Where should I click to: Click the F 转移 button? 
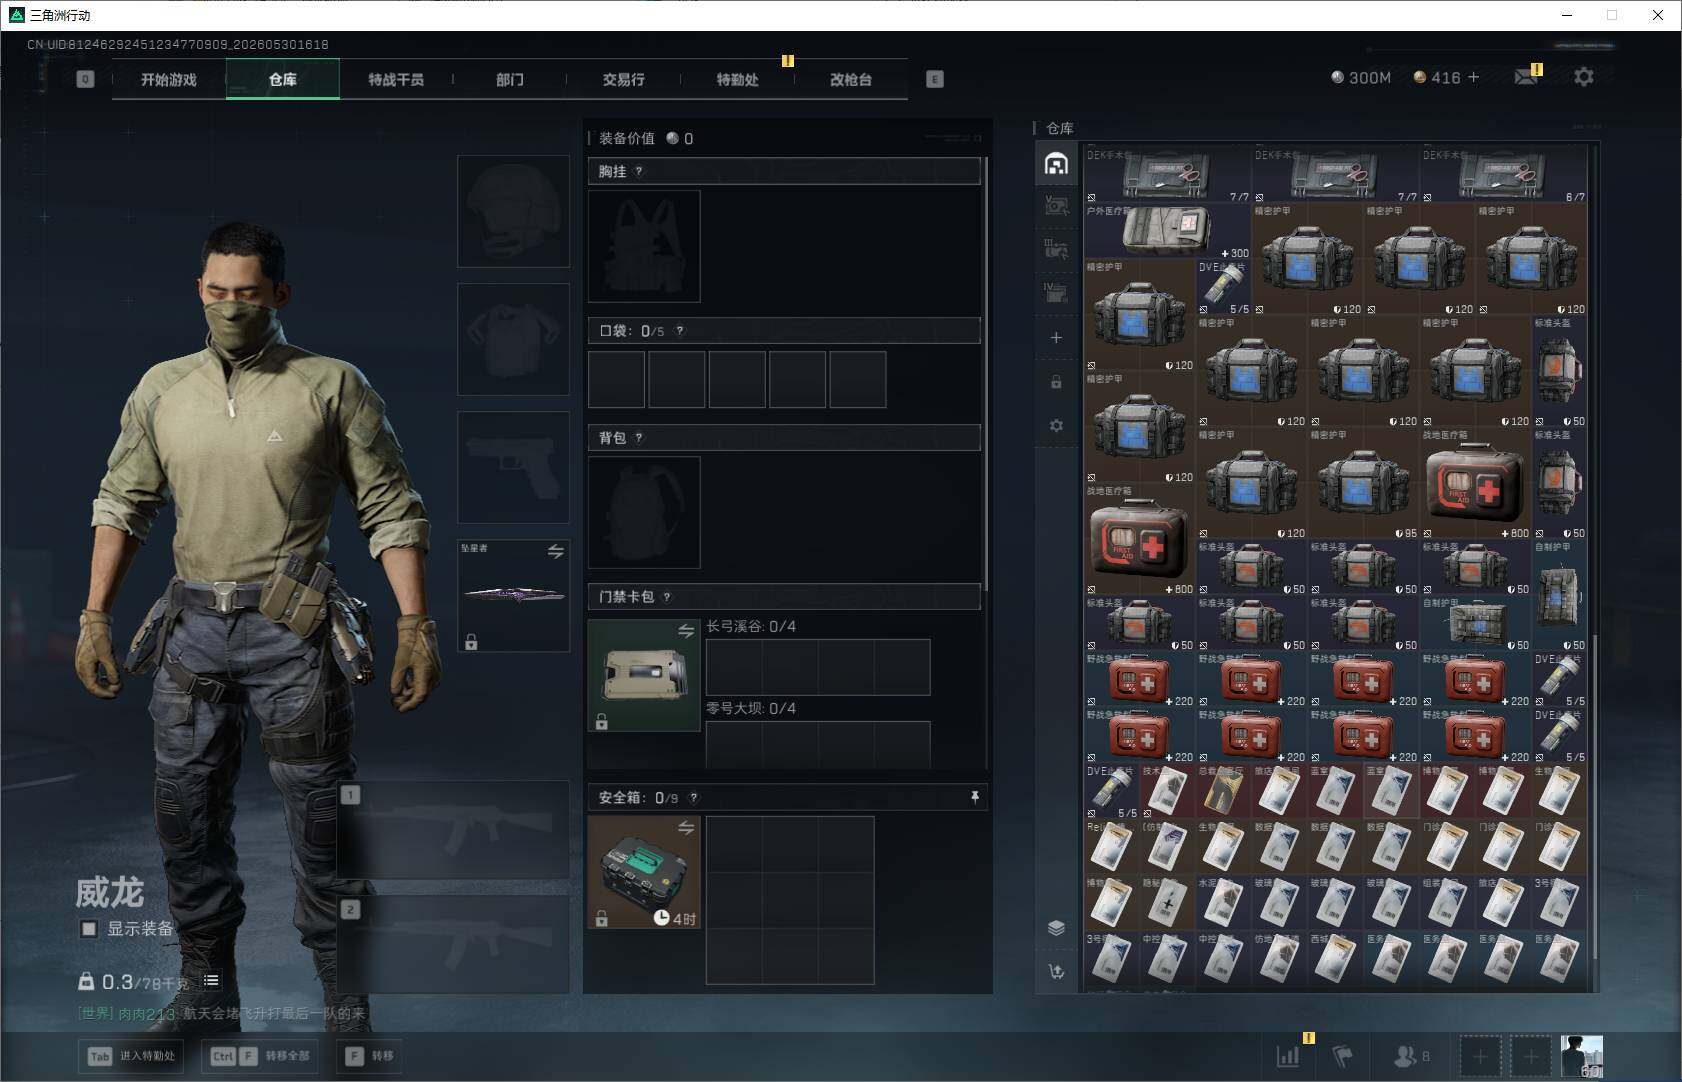click(x=370, y=1055)
